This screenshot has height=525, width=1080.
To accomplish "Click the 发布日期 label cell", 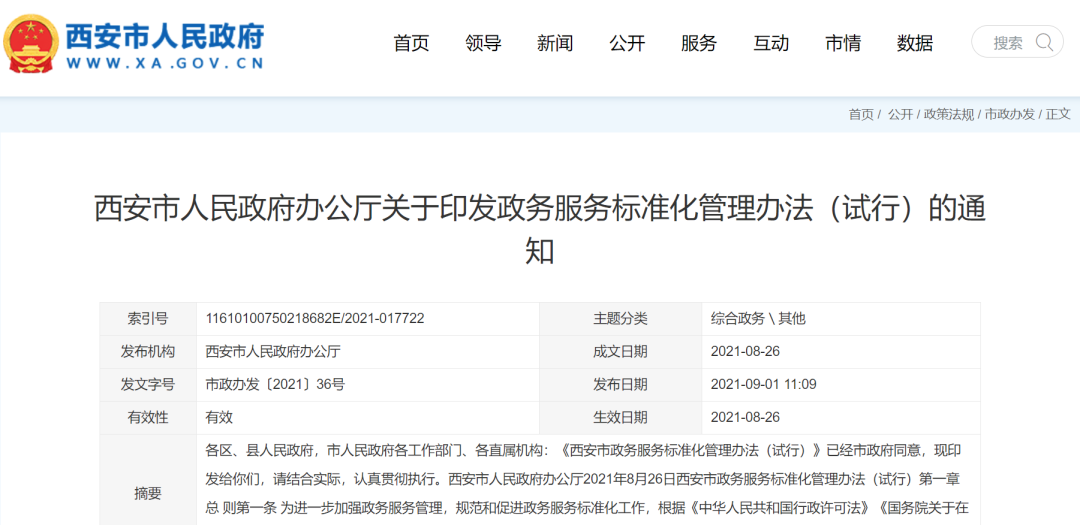I will tap(620, 384).
